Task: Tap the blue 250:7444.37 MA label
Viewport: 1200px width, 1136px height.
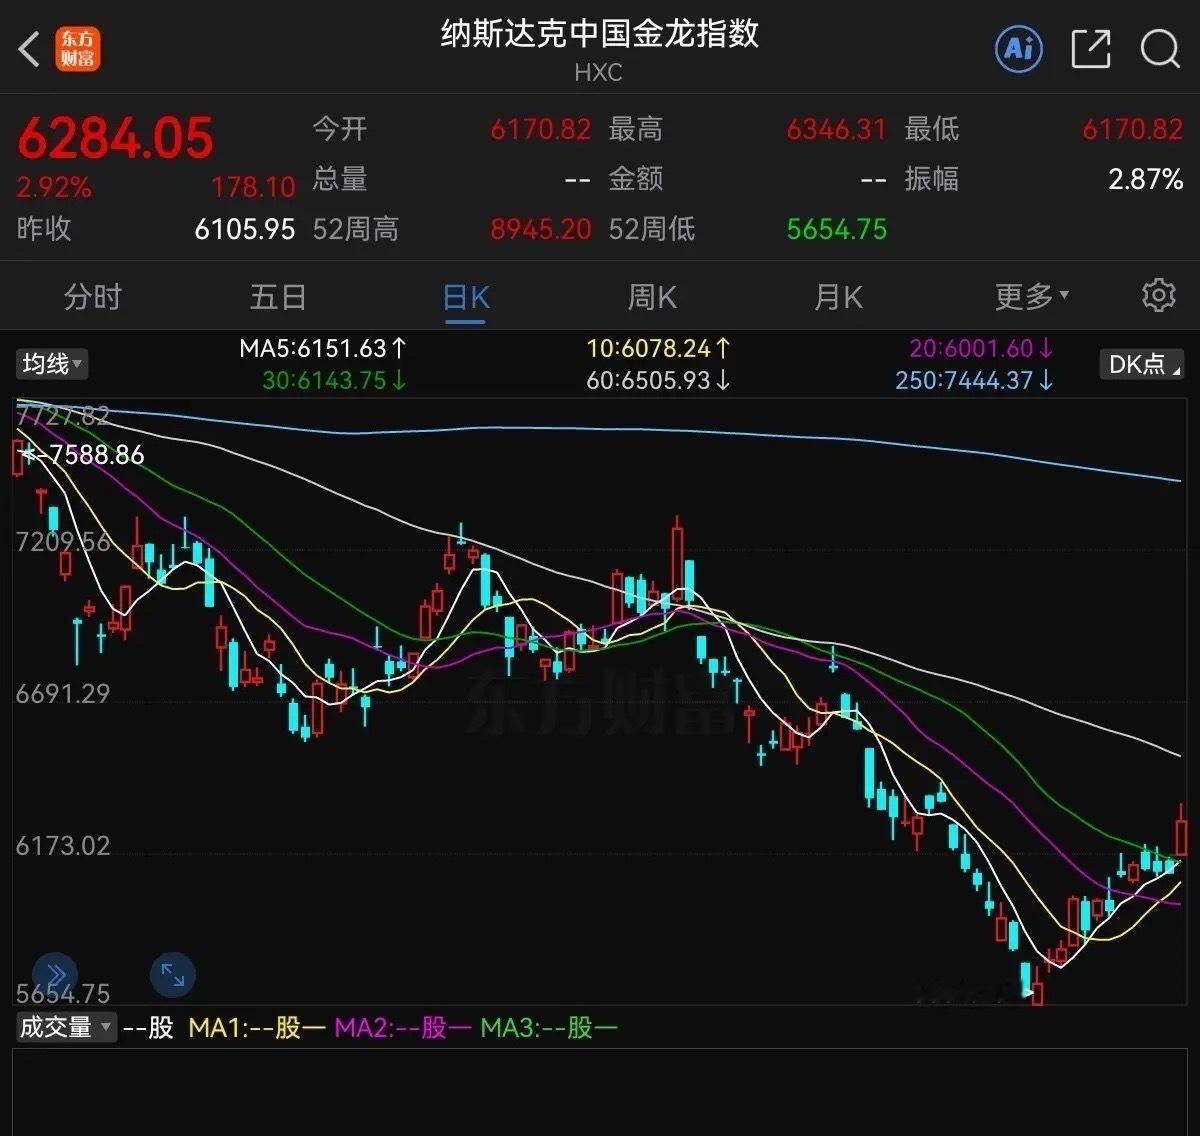Action: pyautogui.click(x=974, y=380)
